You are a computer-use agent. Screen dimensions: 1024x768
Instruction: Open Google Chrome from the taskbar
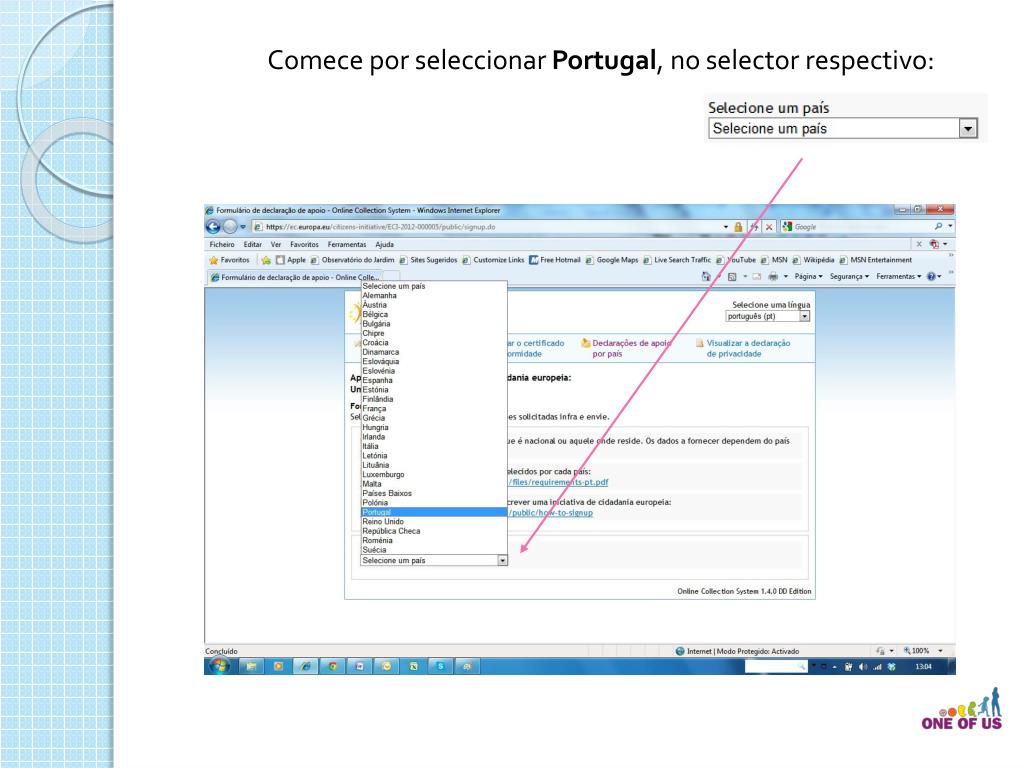tap(332, 666)
